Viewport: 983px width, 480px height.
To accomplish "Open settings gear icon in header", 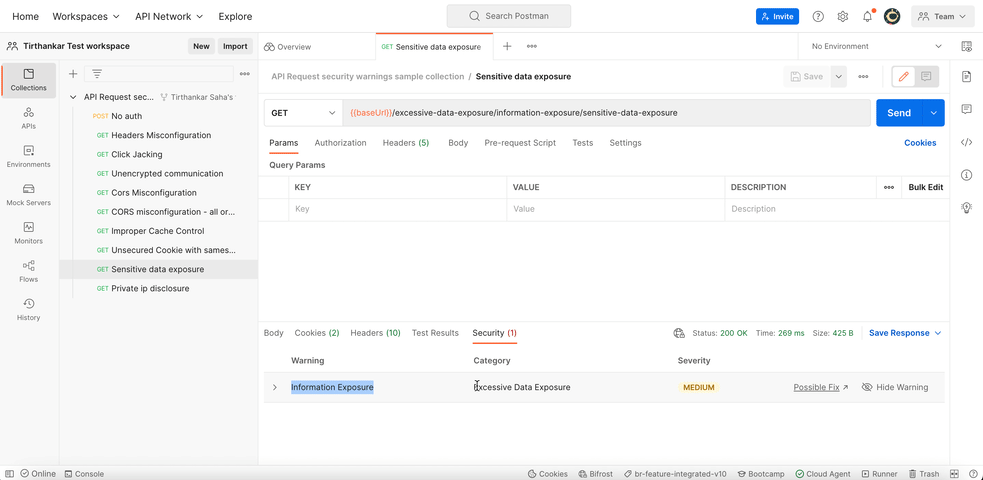I will click(843, 16).
